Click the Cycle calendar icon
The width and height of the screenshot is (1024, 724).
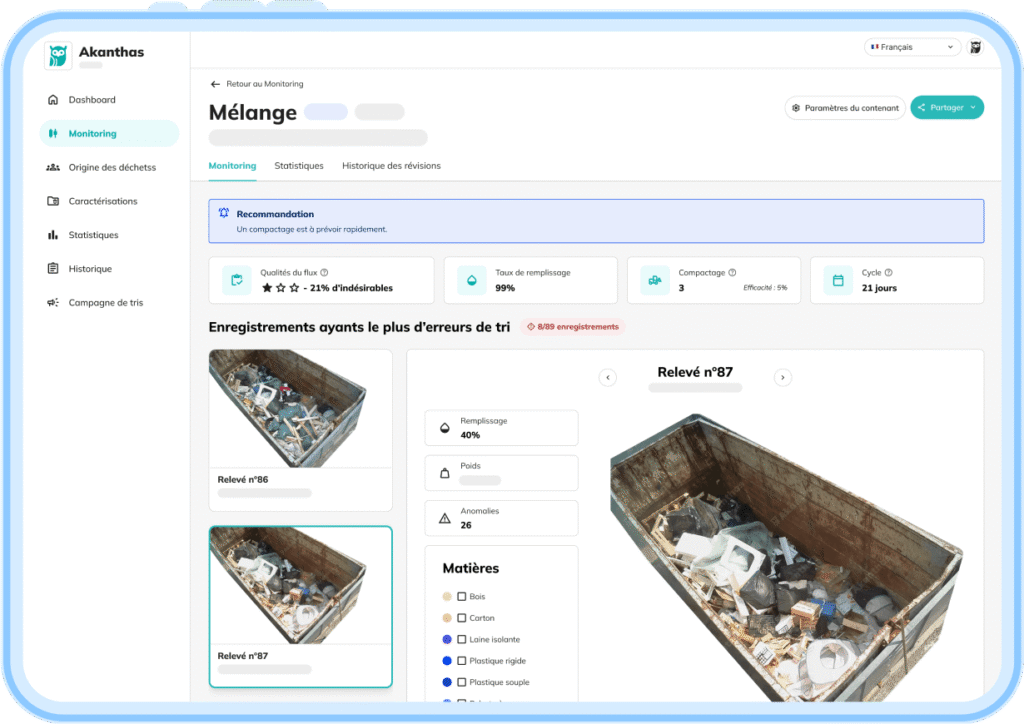click(x=838, y=280)
